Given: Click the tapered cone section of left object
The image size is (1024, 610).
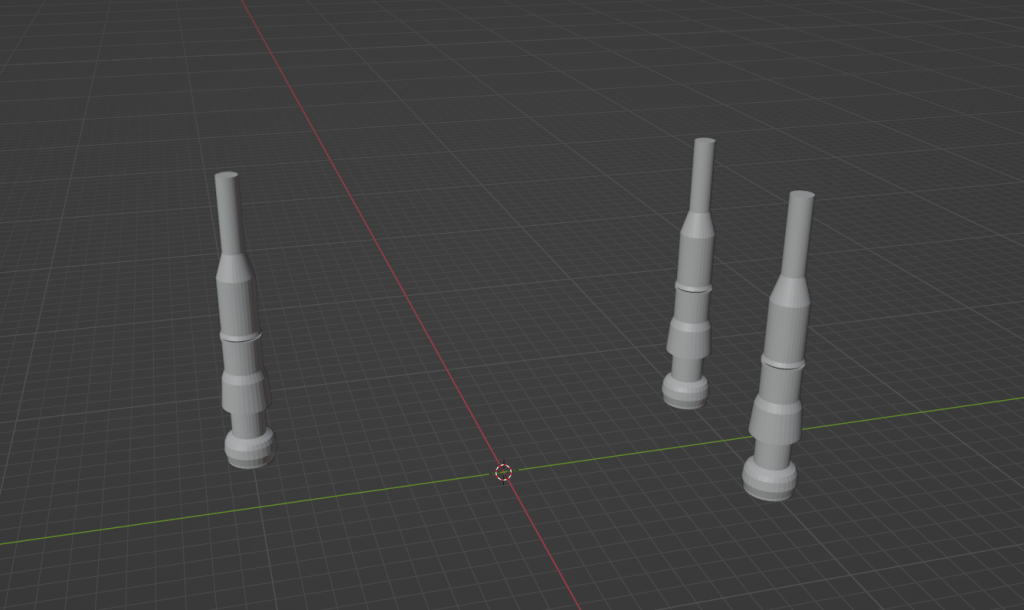Looking at the screenshot, I should coord(234,267).
